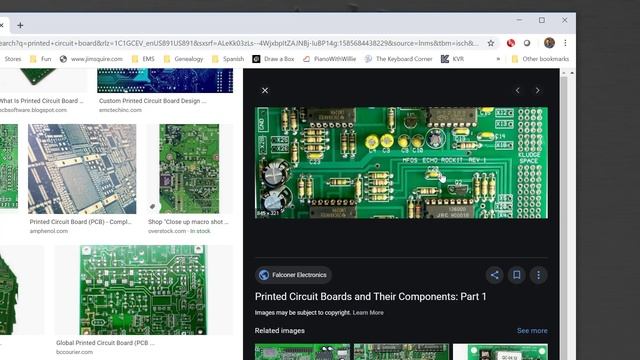
Task: Open the KVR bookmark
Action: (x=452, y=59)
